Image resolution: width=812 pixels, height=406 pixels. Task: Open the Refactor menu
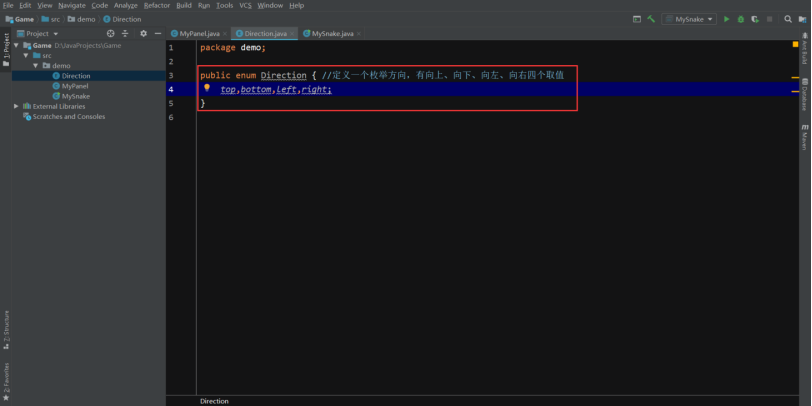[x=157, y=5]
